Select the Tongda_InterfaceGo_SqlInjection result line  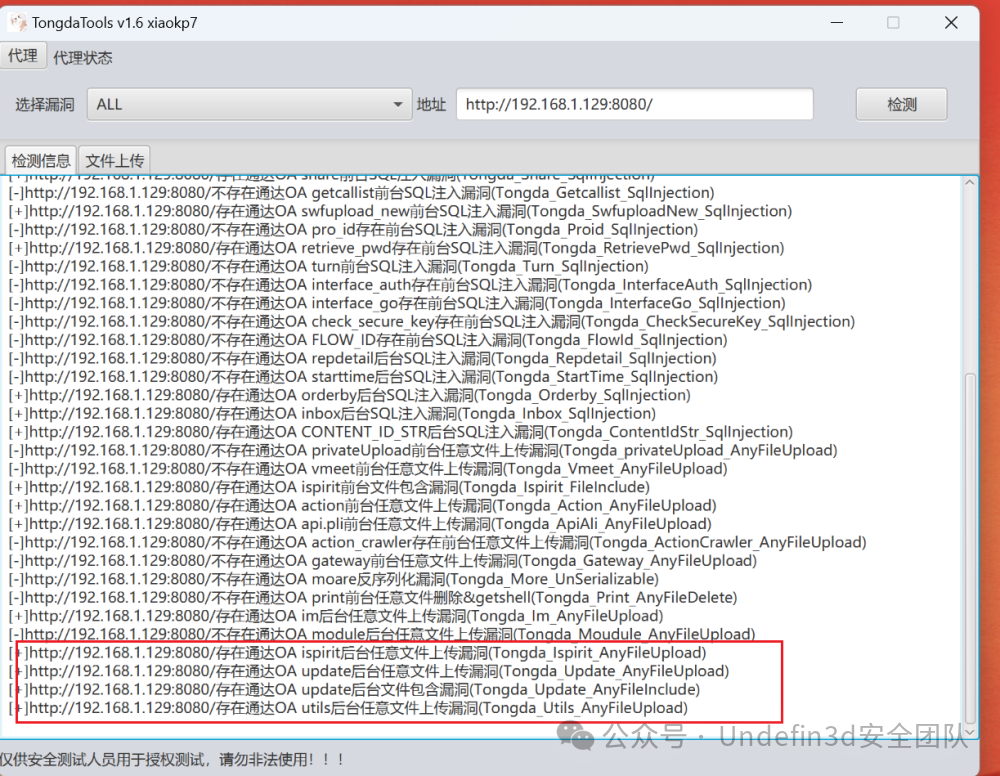tap(397, 303)
